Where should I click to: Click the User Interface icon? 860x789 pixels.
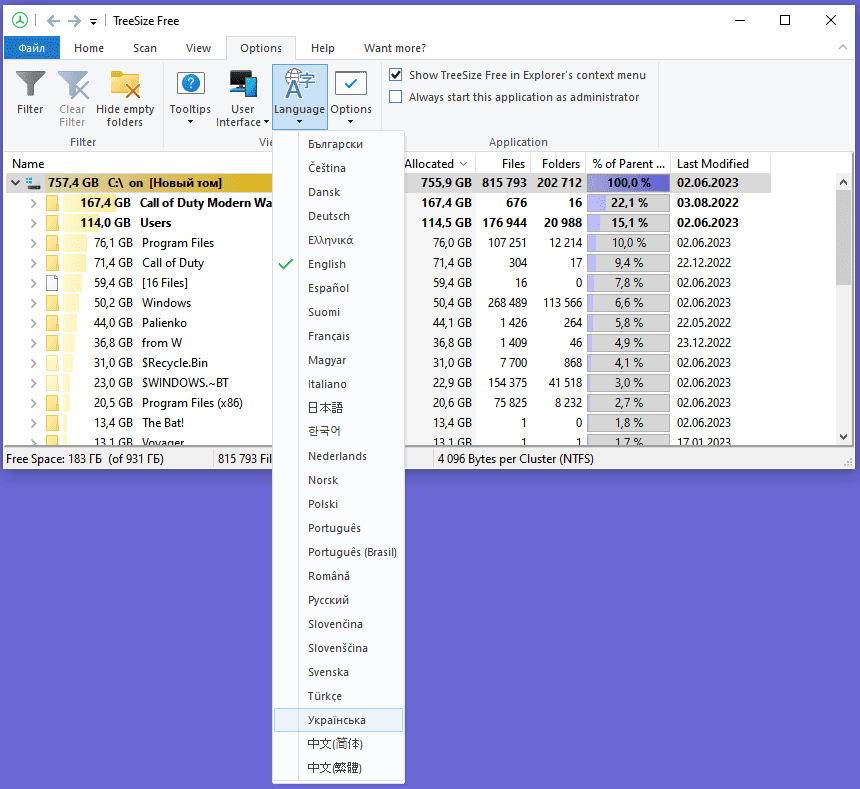point(242,84)
